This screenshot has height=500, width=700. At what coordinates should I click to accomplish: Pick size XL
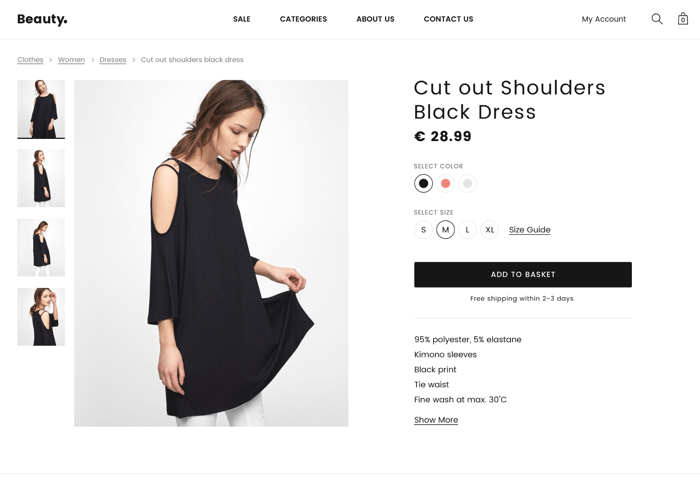pos(490,230)
